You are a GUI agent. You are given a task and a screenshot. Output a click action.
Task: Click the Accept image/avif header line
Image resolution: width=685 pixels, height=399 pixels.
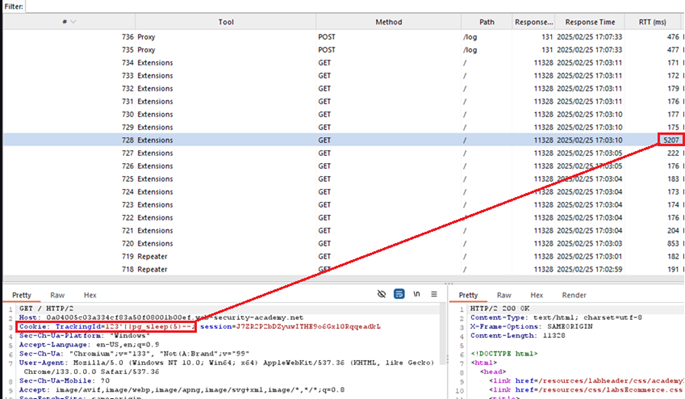[182, 390]
